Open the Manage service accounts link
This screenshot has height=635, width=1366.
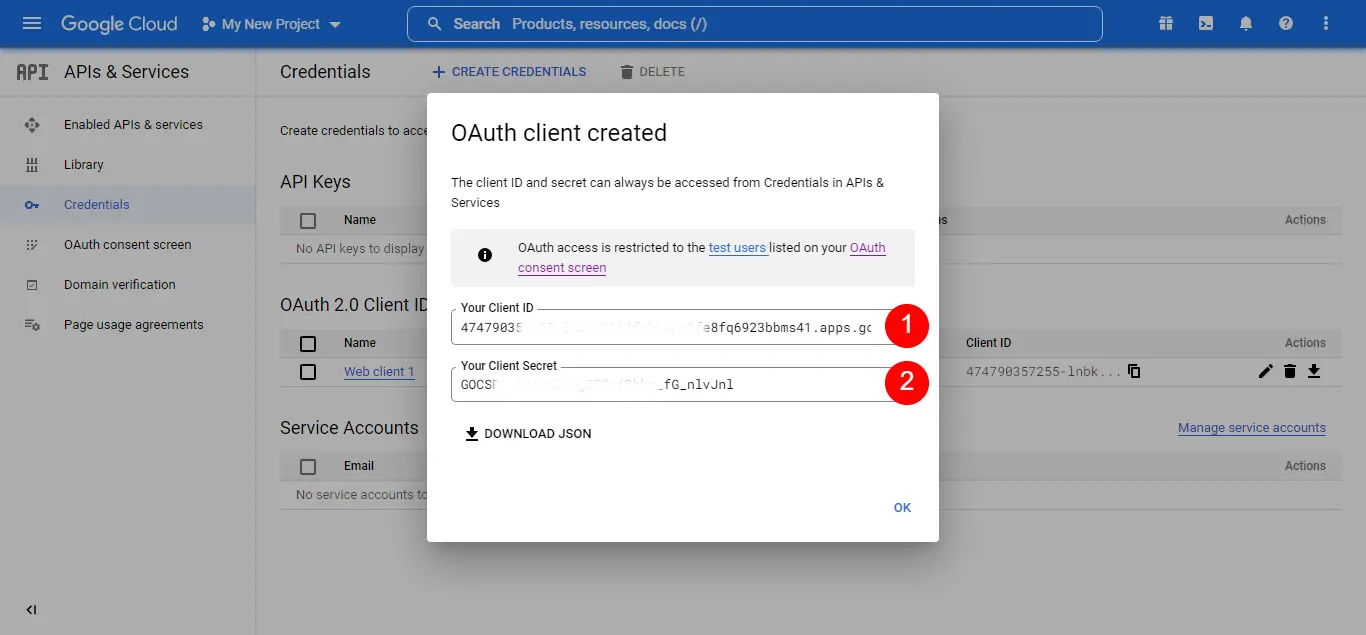[x=1252, y=427]
